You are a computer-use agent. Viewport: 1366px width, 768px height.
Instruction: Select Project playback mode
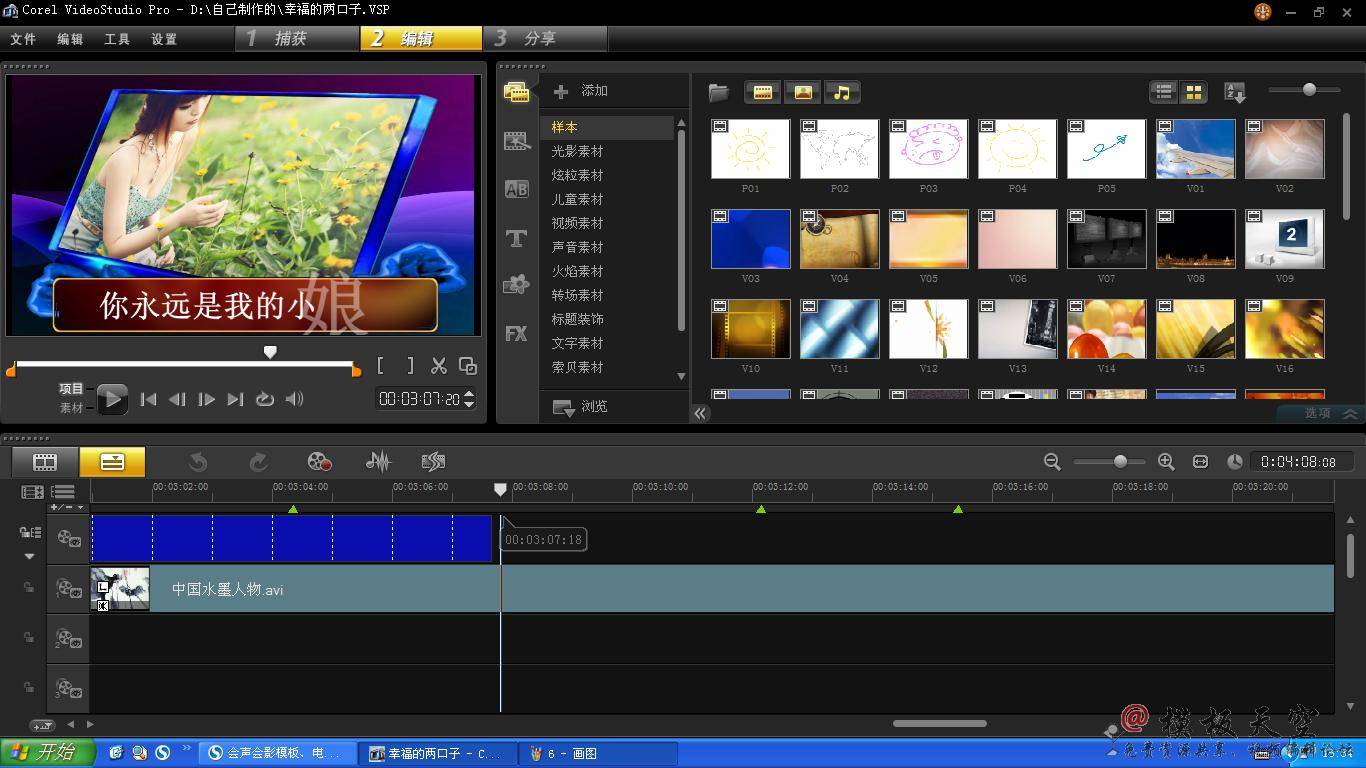(x=71, y=389)
